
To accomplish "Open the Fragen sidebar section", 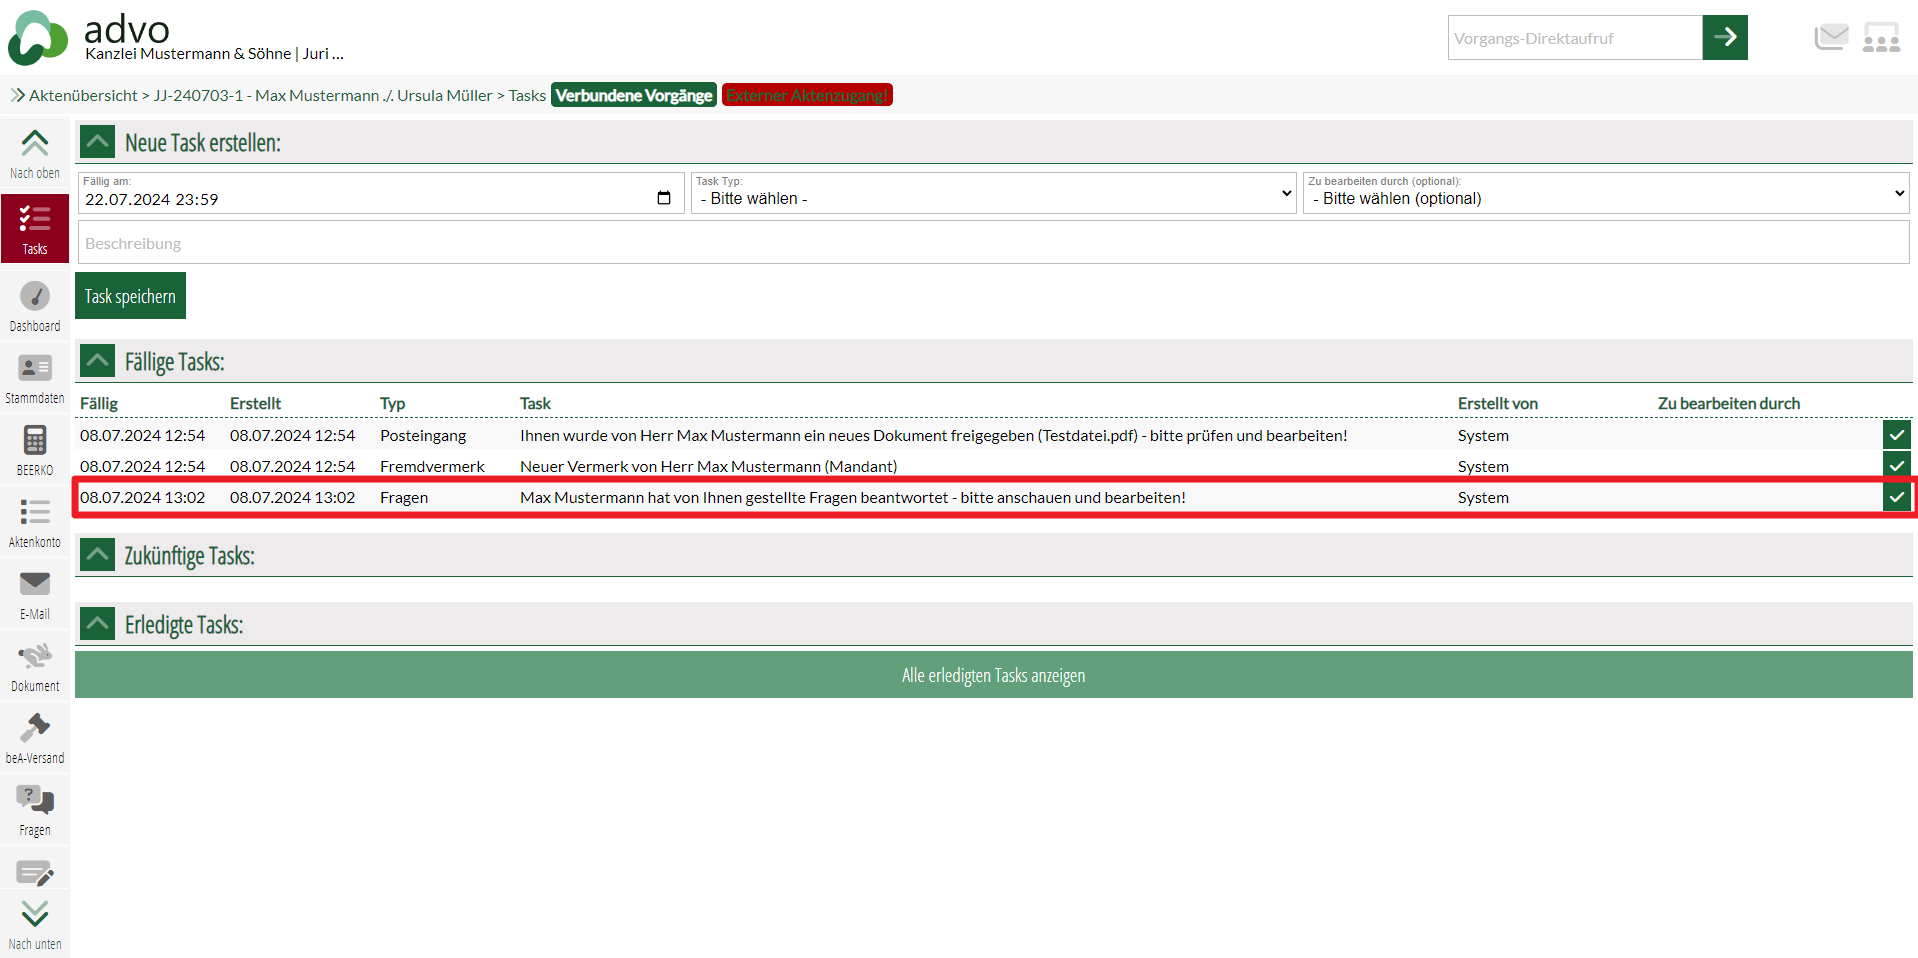I will (x=35, y=809).
